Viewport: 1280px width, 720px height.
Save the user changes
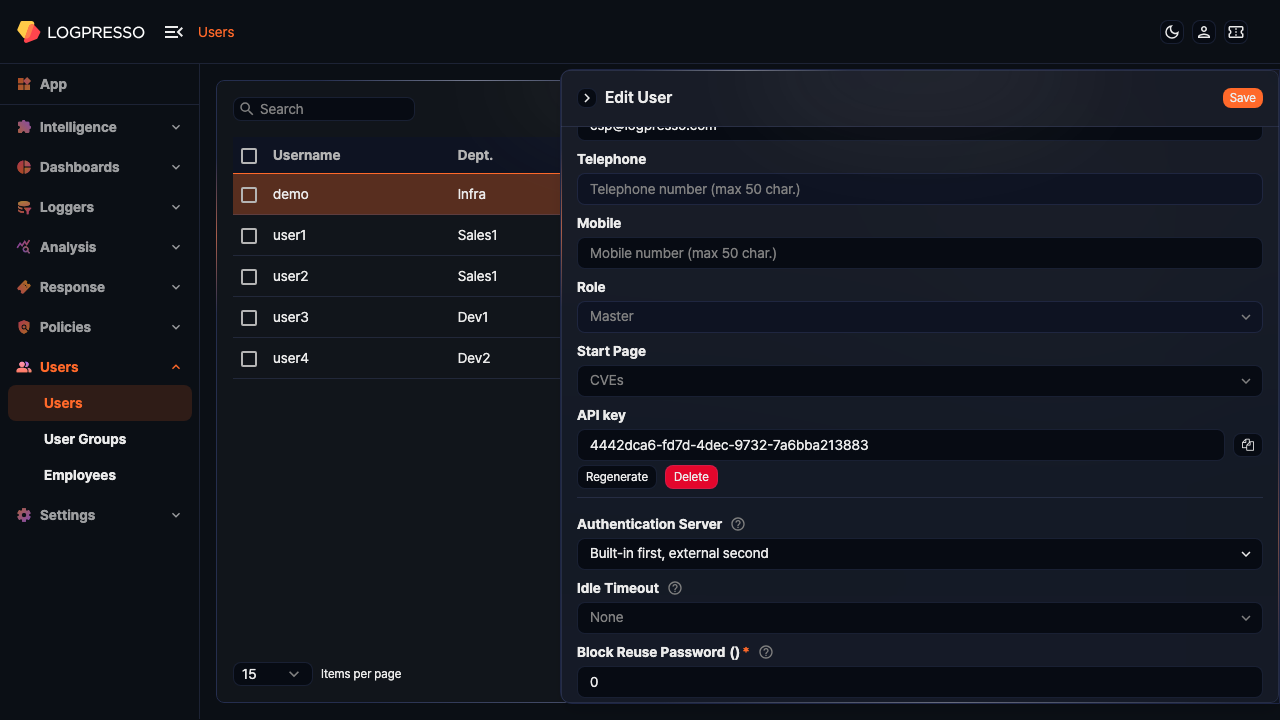click(1242, 97)
